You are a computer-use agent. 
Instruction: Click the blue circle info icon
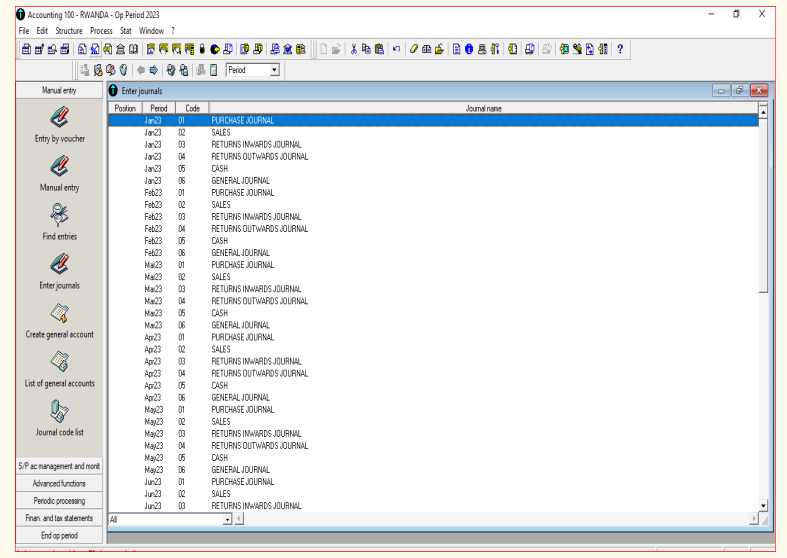click(469, 49)
